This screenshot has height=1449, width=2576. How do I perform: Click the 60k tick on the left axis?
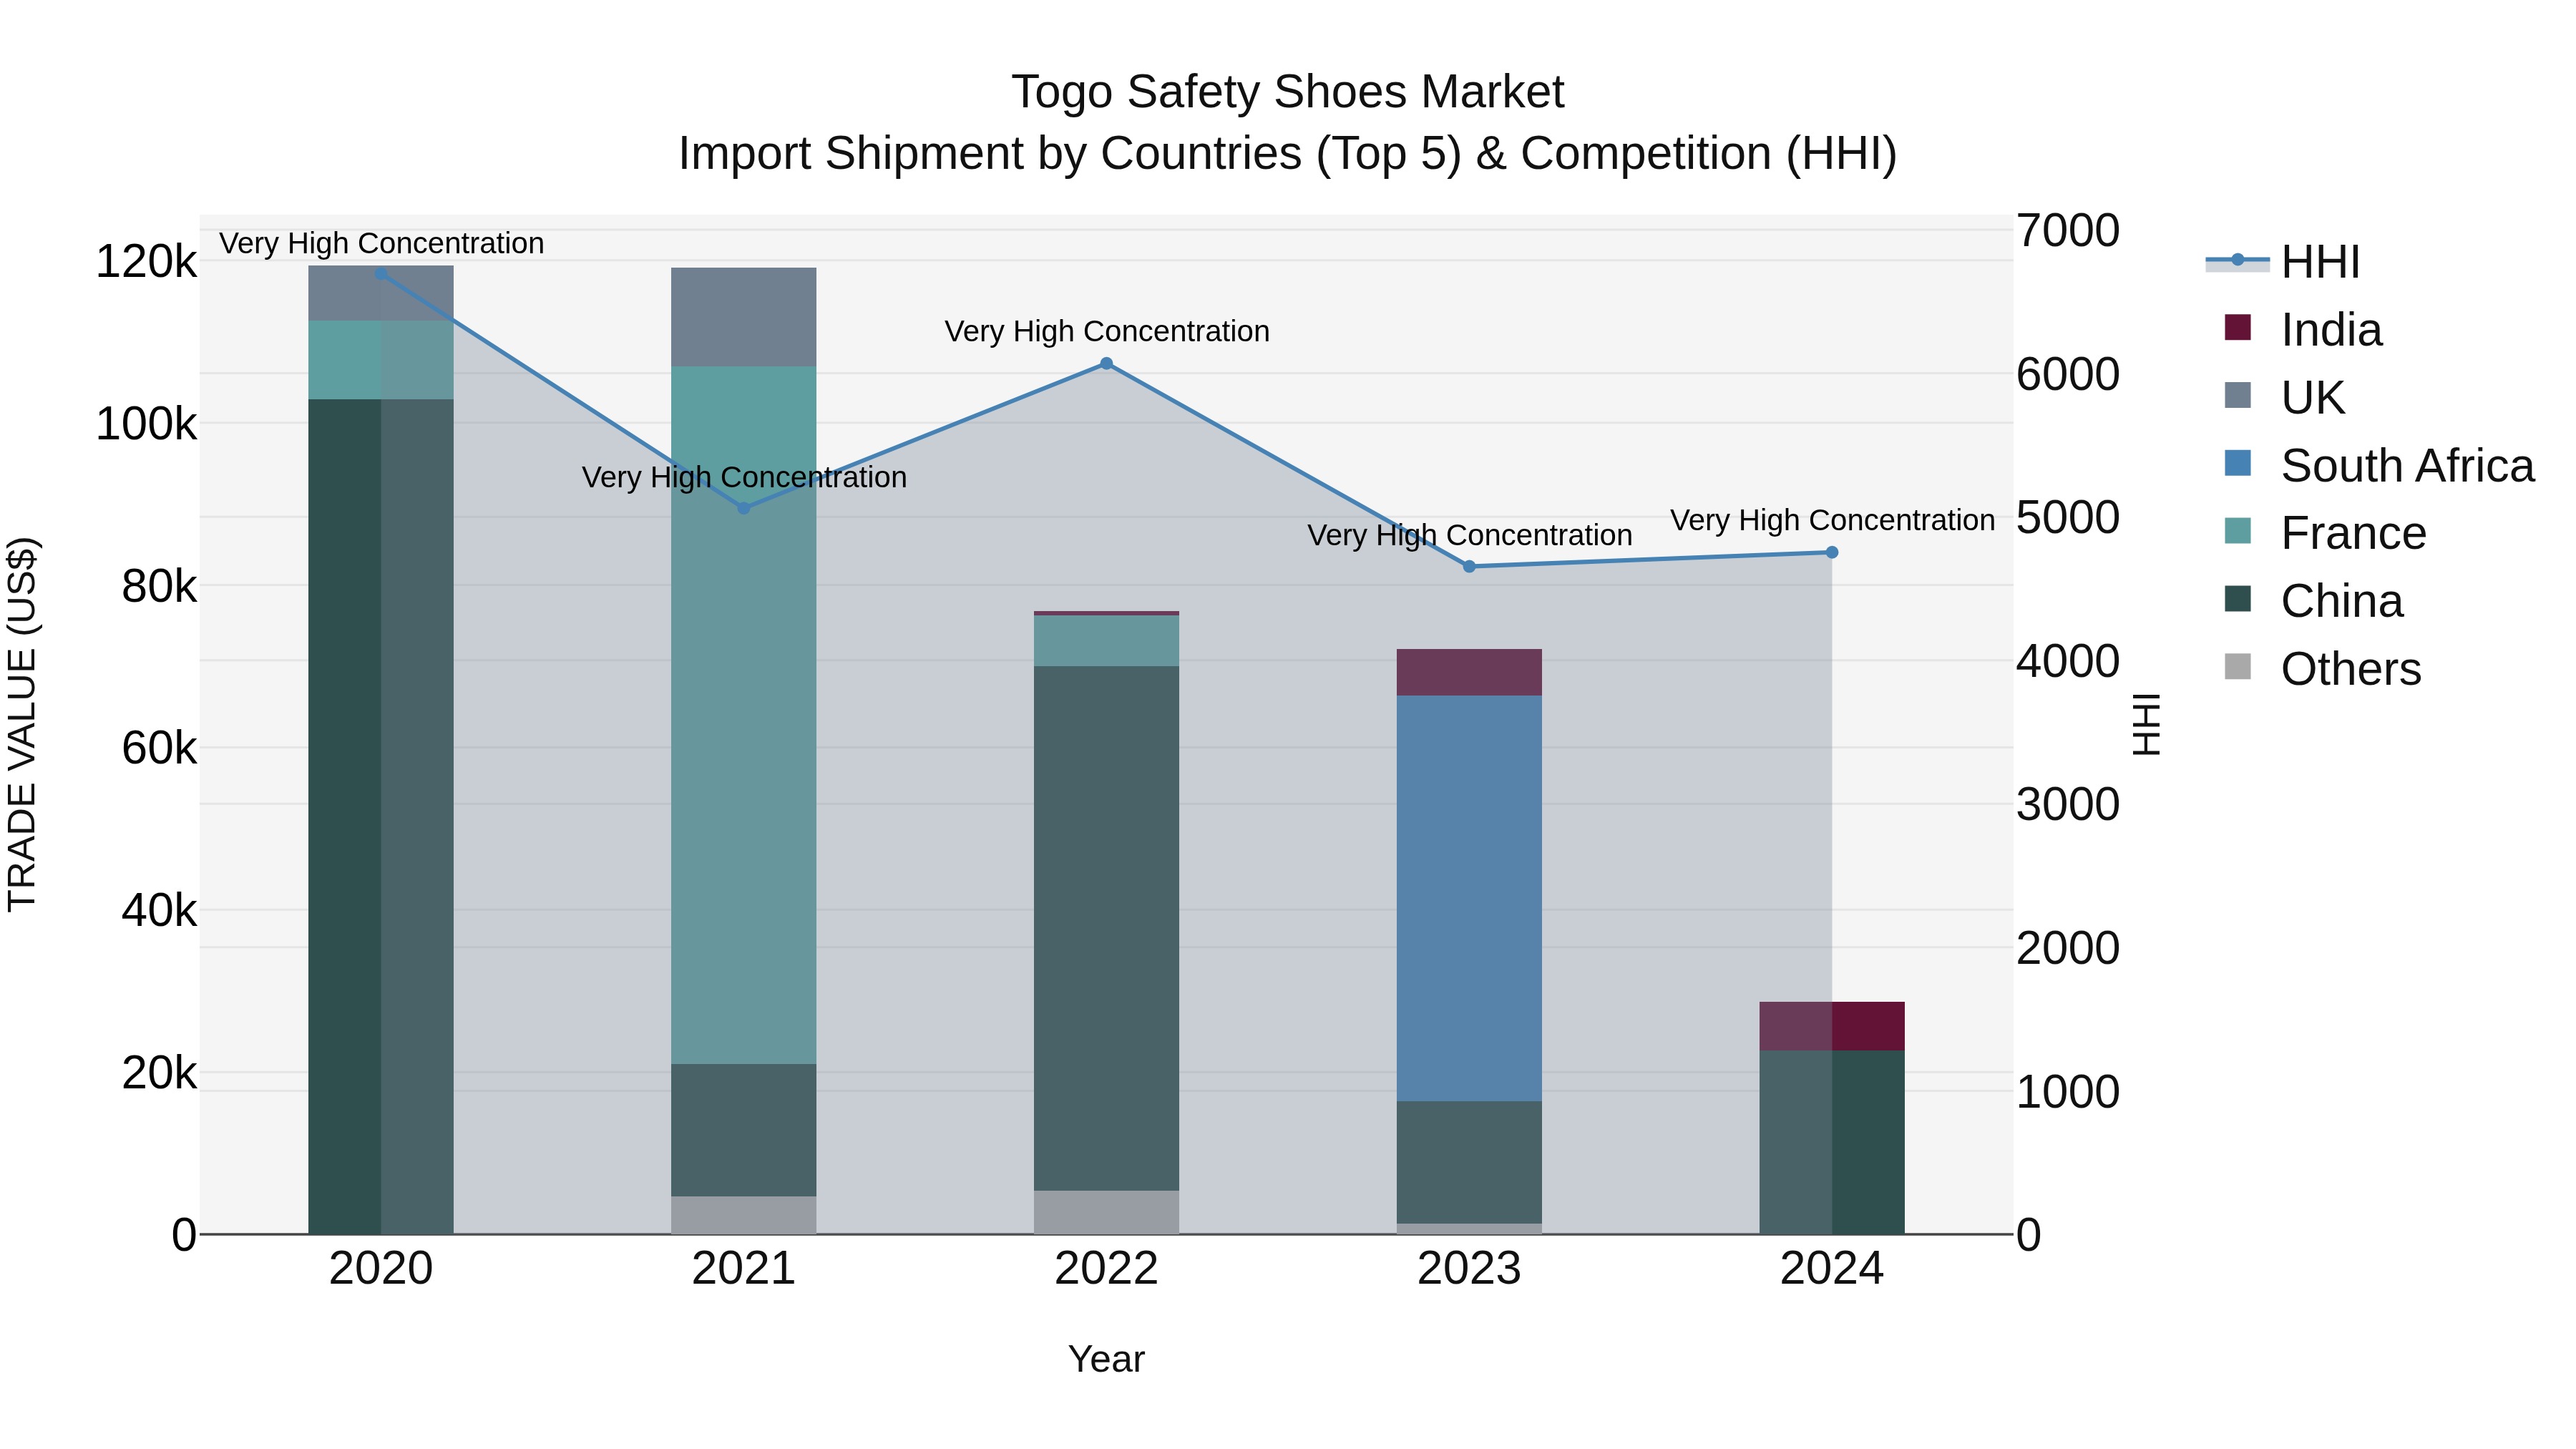pos(159,748)
